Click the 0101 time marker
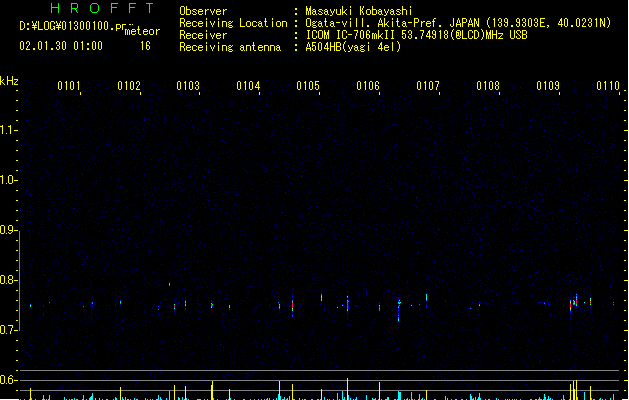The image size is (629, 400). pyautogui.click(x=69, y=86)
